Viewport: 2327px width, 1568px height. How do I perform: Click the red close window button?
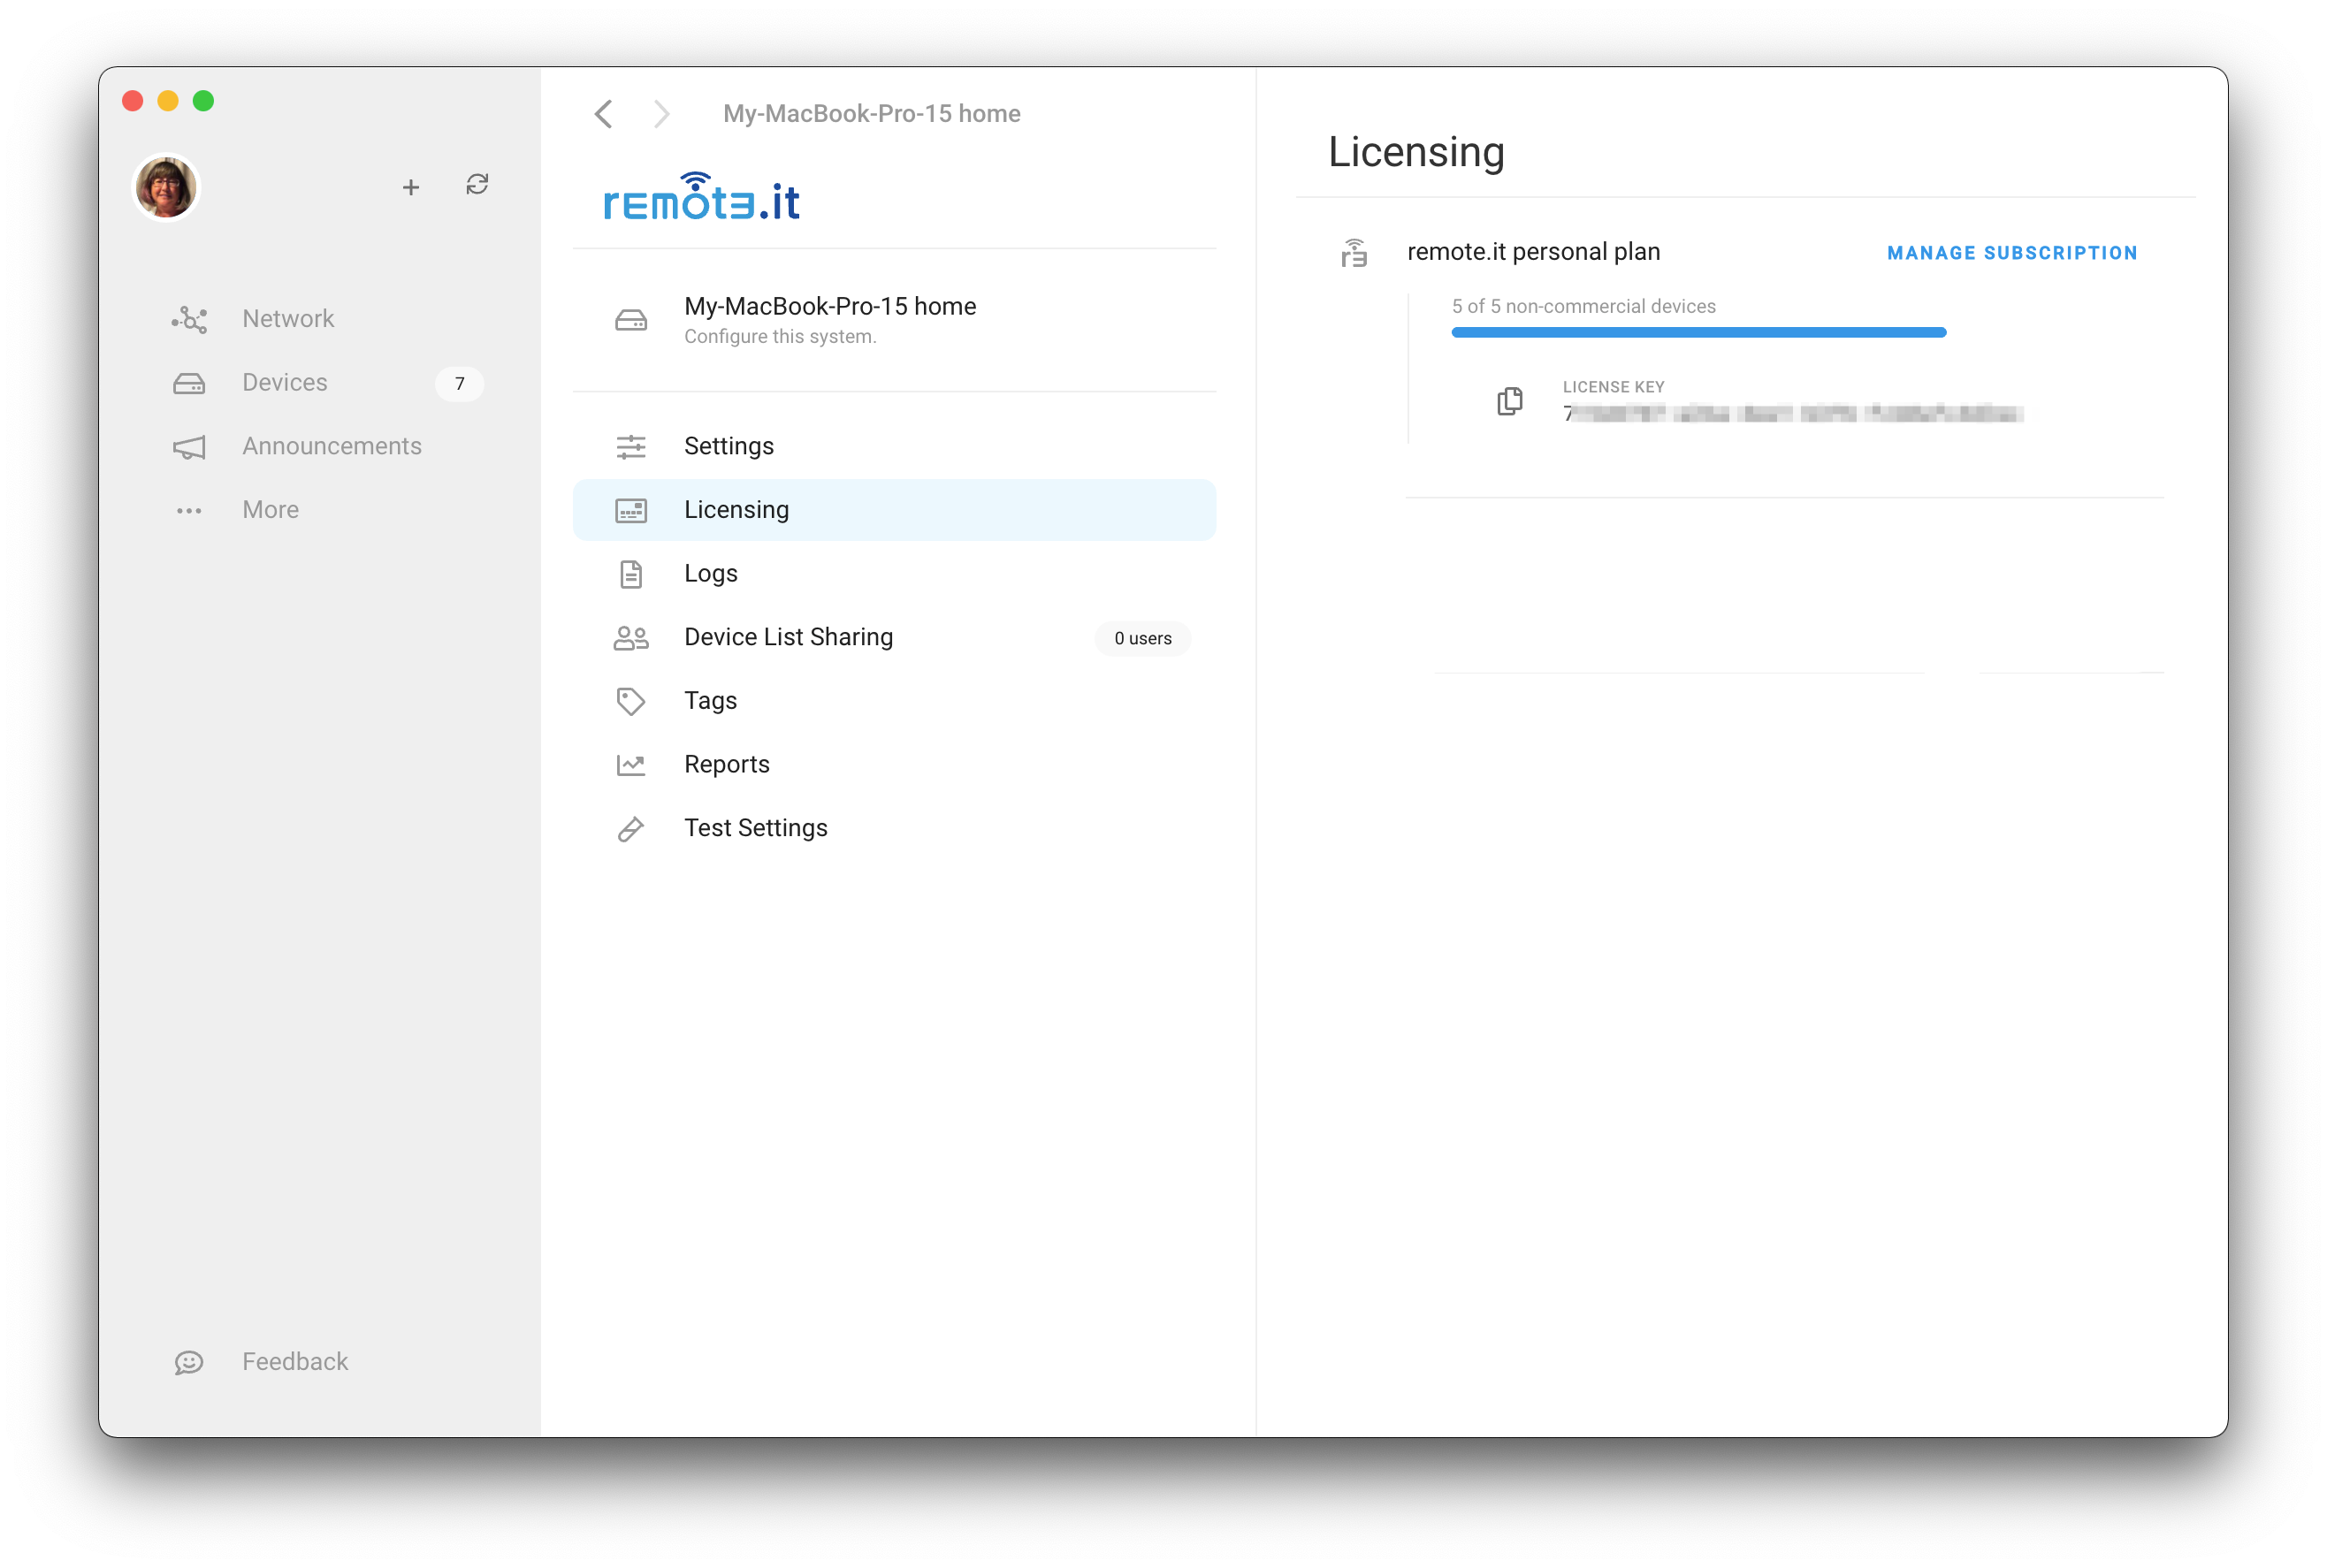click(x=132, y=101)
